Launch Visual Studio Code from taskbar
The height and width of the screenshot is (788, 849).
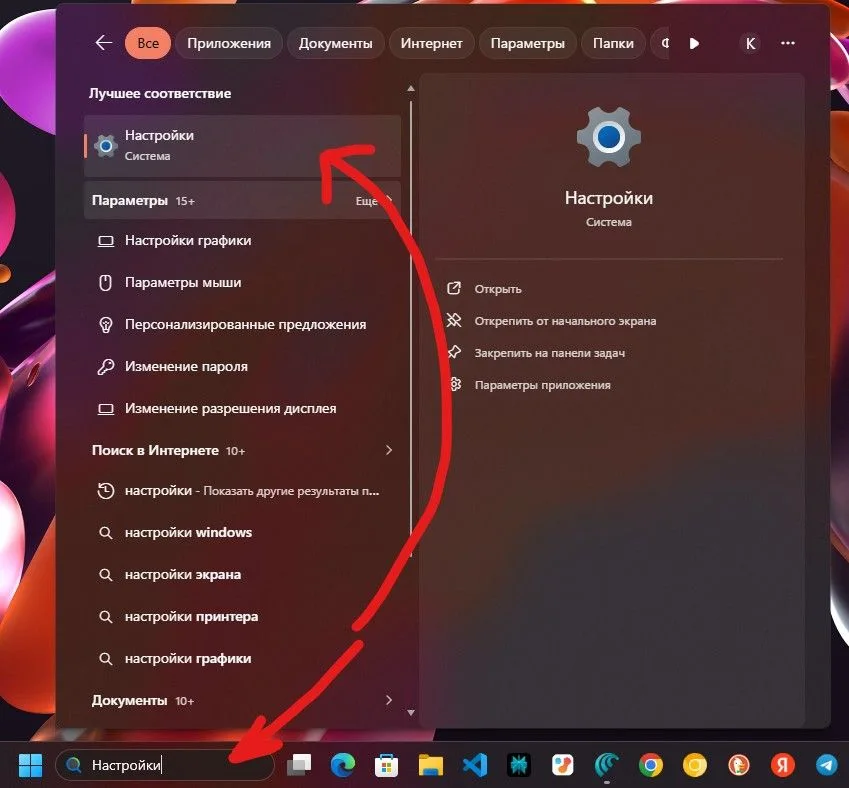(474, 766)
